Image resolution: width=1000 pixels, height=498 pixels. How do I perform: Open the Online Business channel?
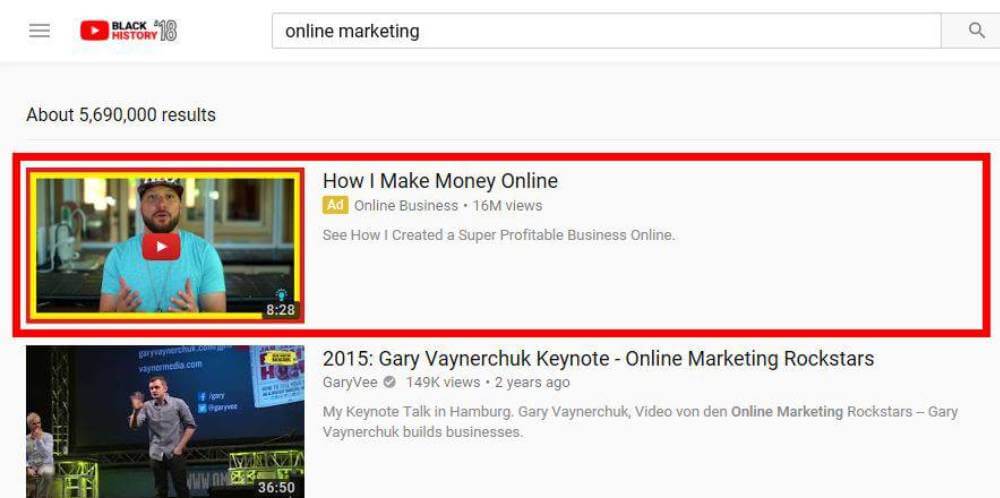pyautogui.click(x=406, y=205)
